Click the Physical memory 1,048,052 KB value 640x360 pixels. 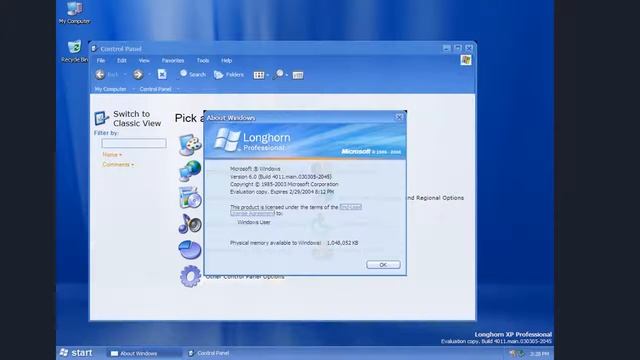point(342,243)
